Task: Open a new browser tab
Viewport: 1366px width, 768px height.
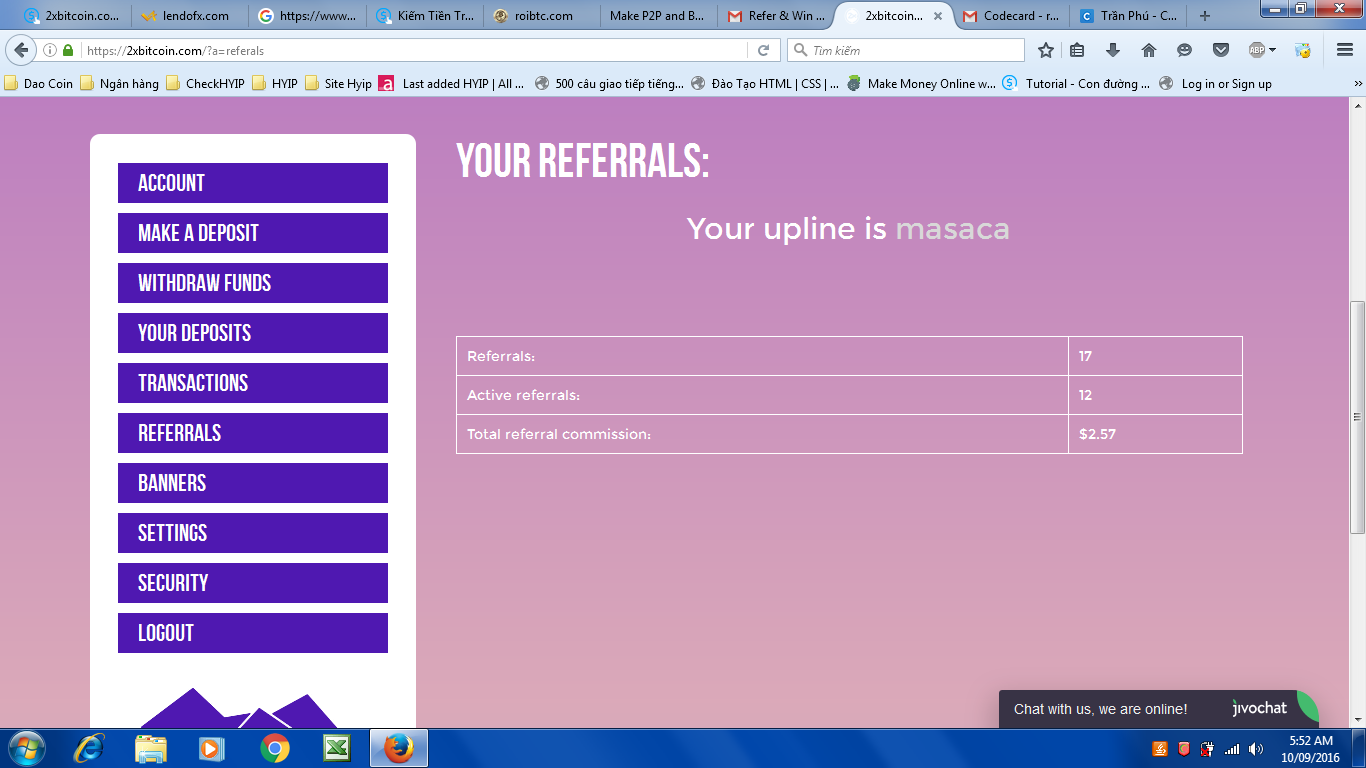Action: click(1205, 16)
